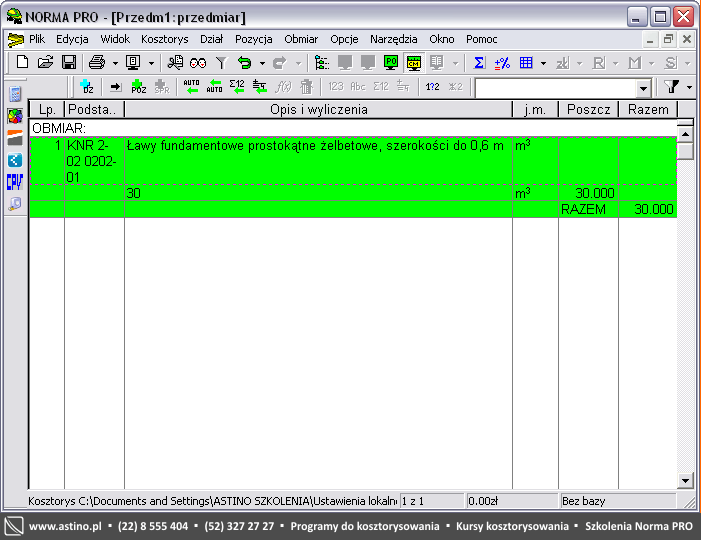Save the estimate with the floppy disk icon
The width and height of the screenshot is (701, 540).
[x=69, y=62]
